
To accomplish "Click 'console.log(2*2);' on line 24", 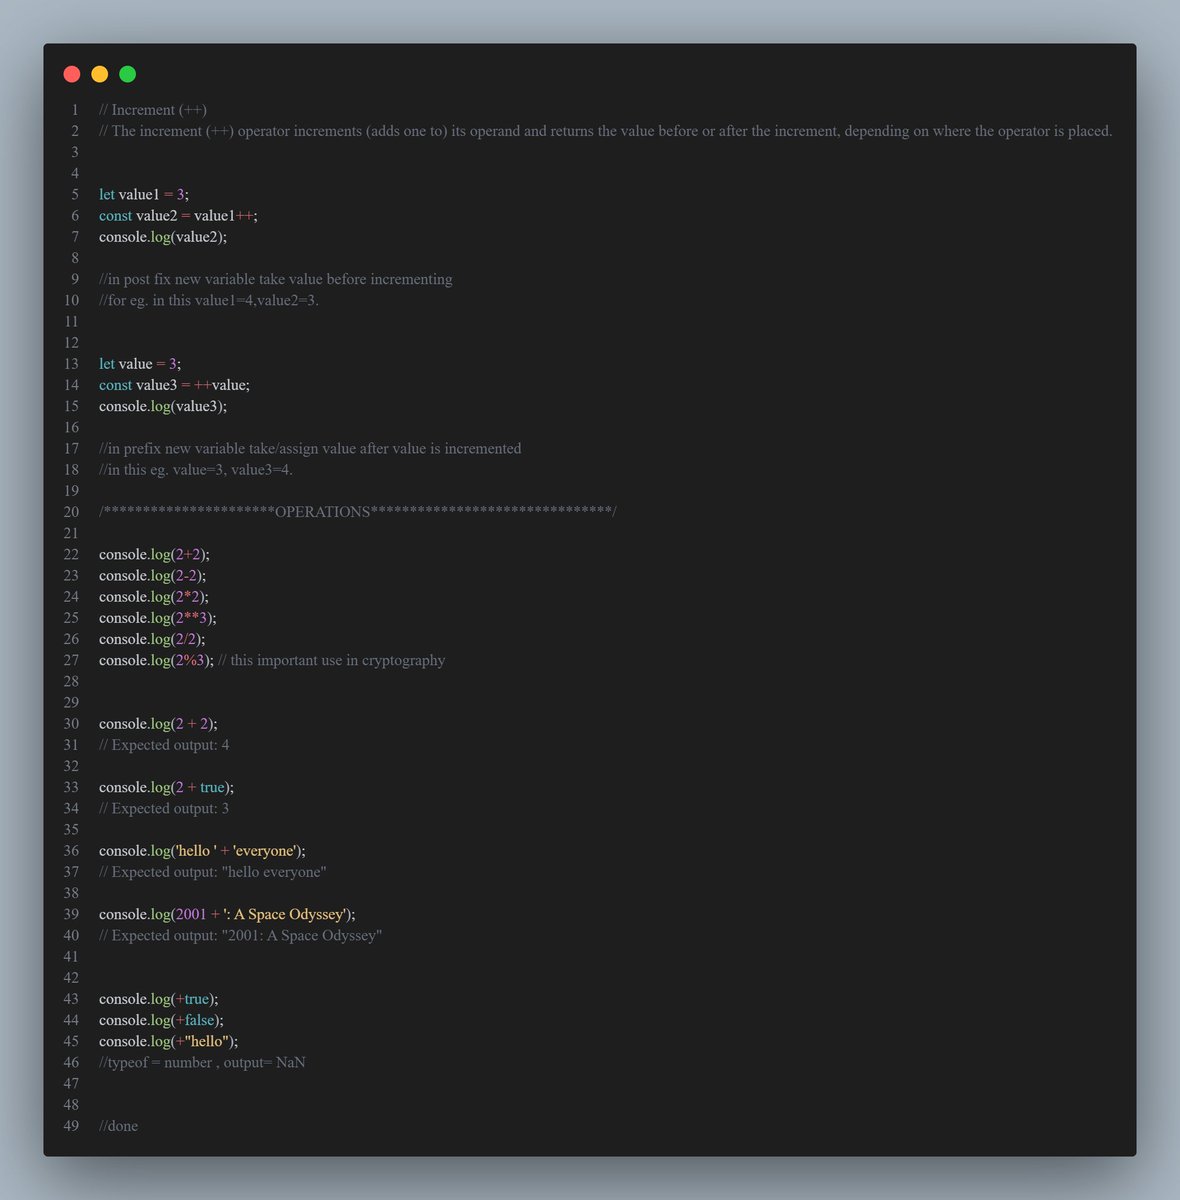I will tap(154, 596).
